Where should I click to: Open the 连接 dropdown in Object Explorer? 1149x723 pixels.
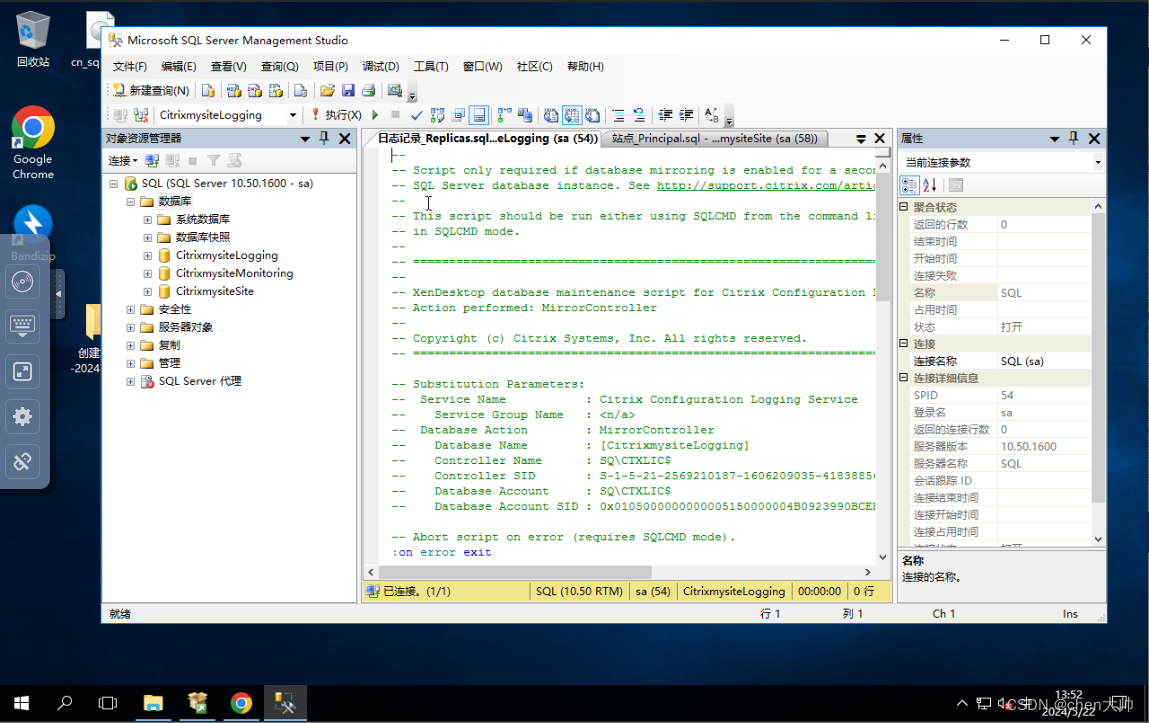click(122, 160)
